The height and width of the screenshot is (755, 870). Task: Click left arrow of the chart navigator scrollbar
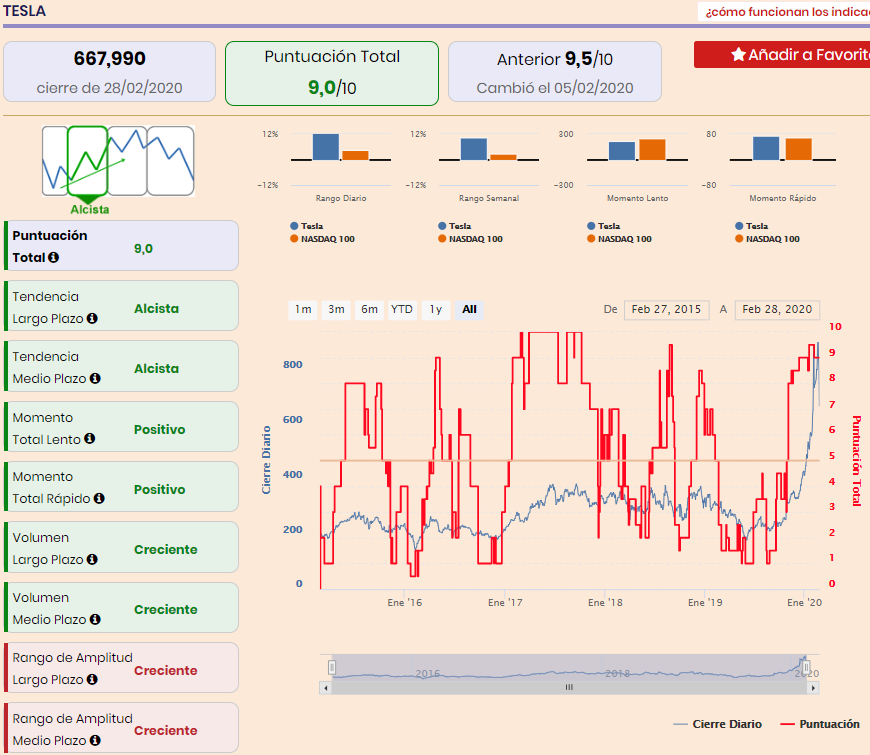click(326, 688)
